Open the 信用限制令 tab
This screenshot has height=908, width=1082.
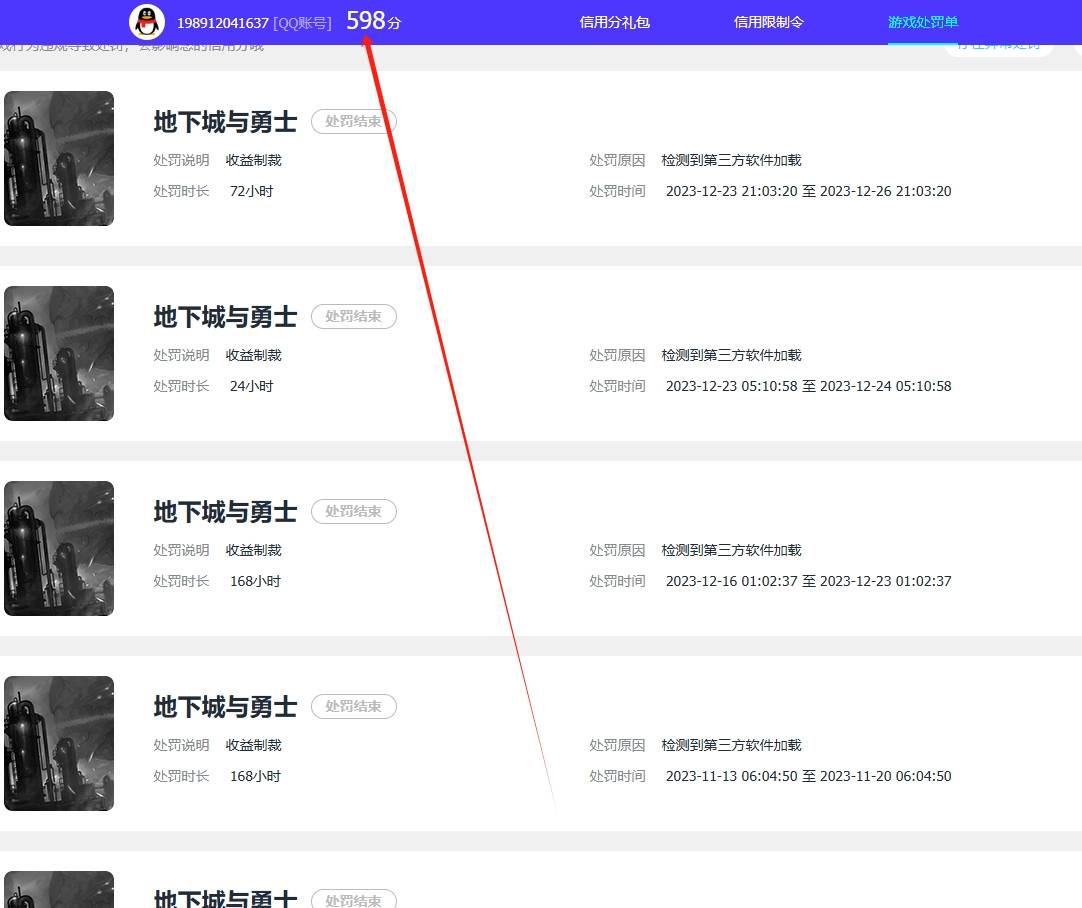tap(768, 21)
